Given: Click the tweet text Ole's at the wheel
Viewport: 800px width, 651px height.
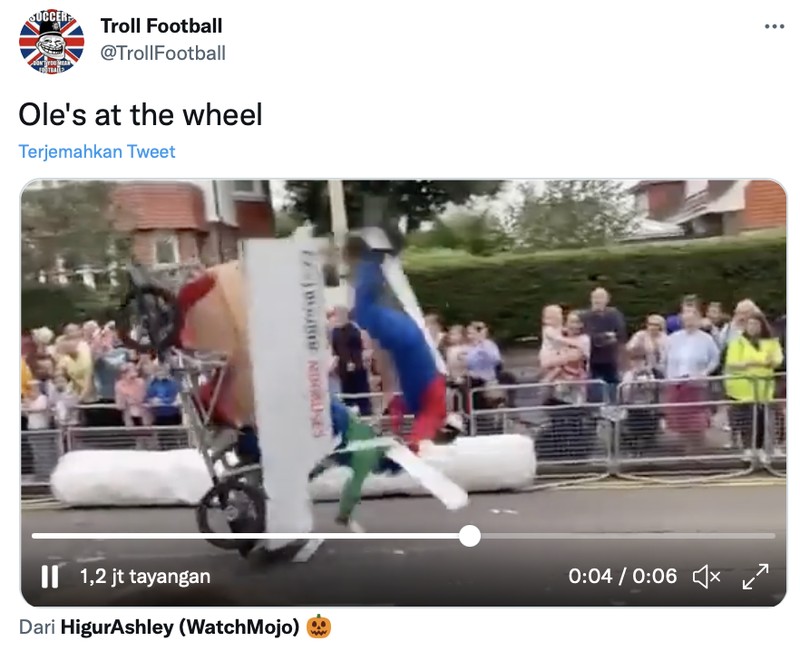Looking at the screenshot, I should point(140,115).
